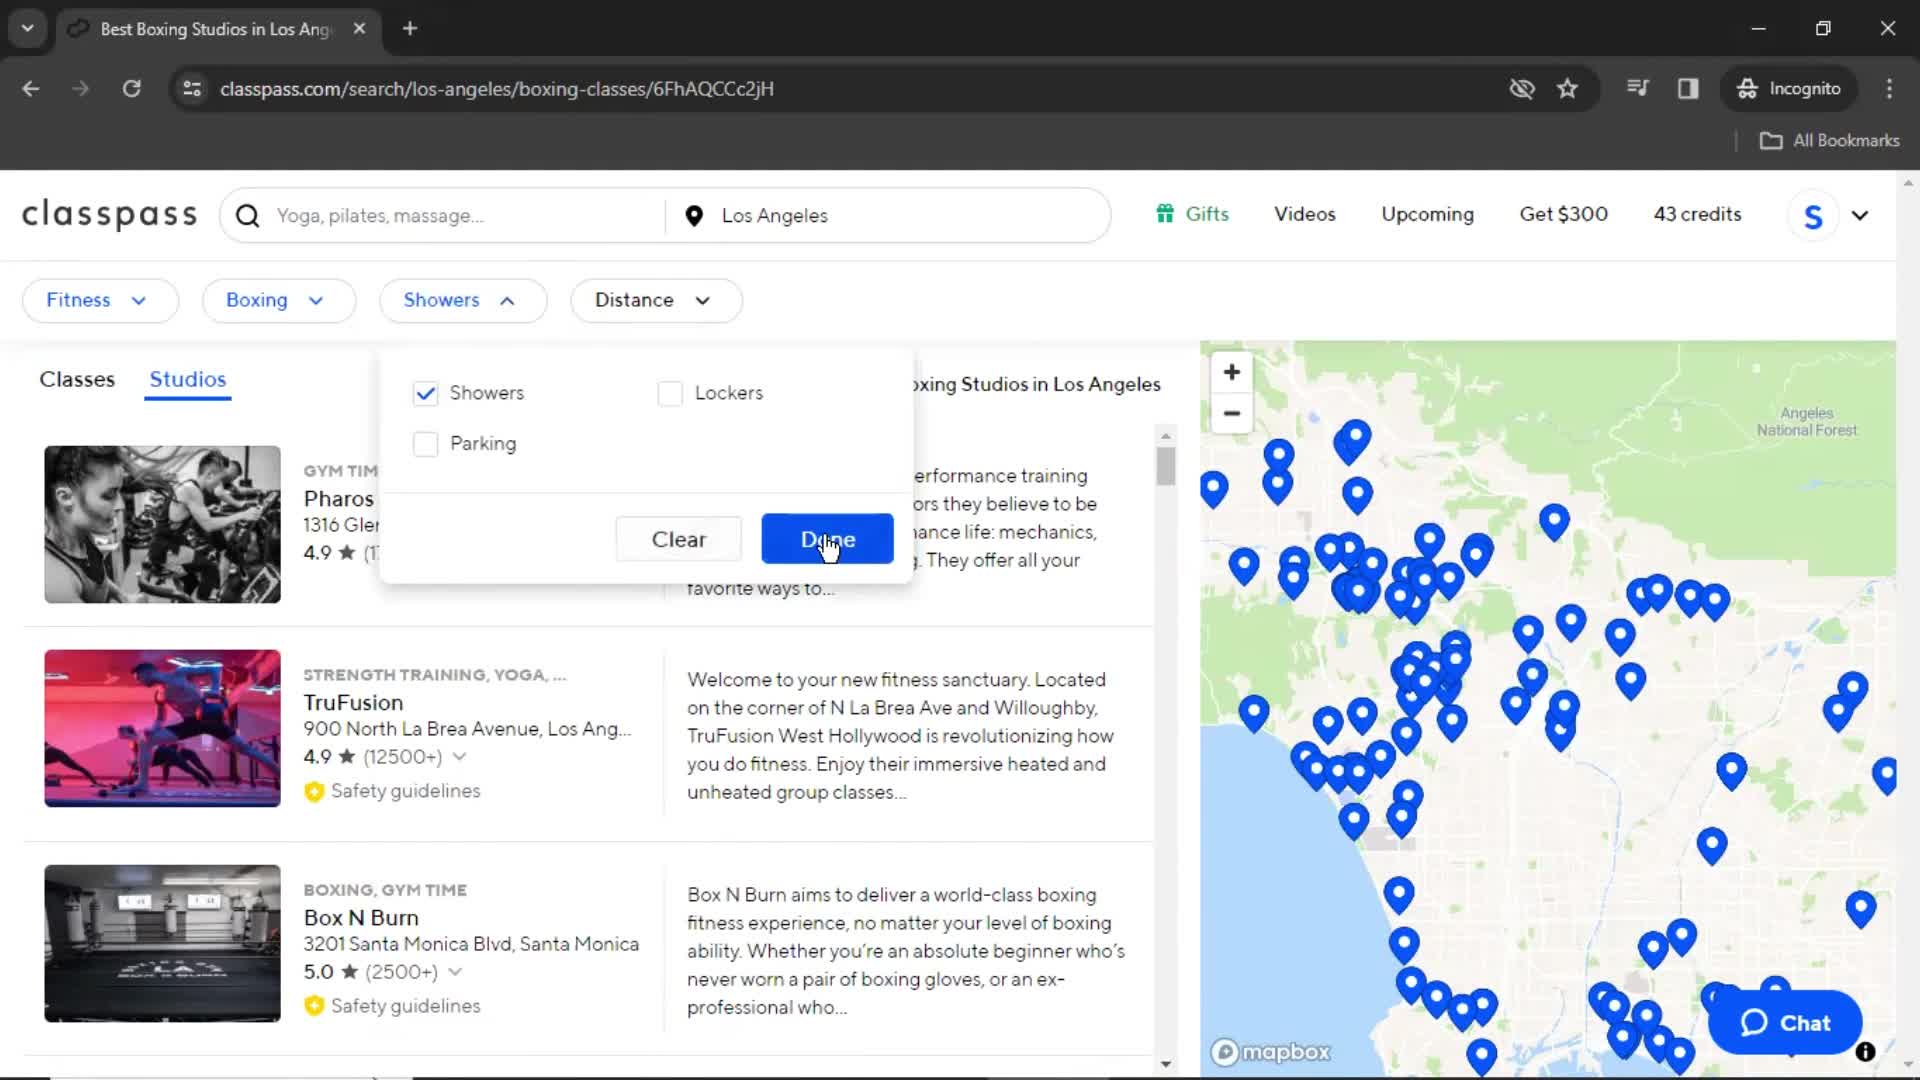Check the Parking checkbox
The image size is (1920, 1080).
point(425,444)
